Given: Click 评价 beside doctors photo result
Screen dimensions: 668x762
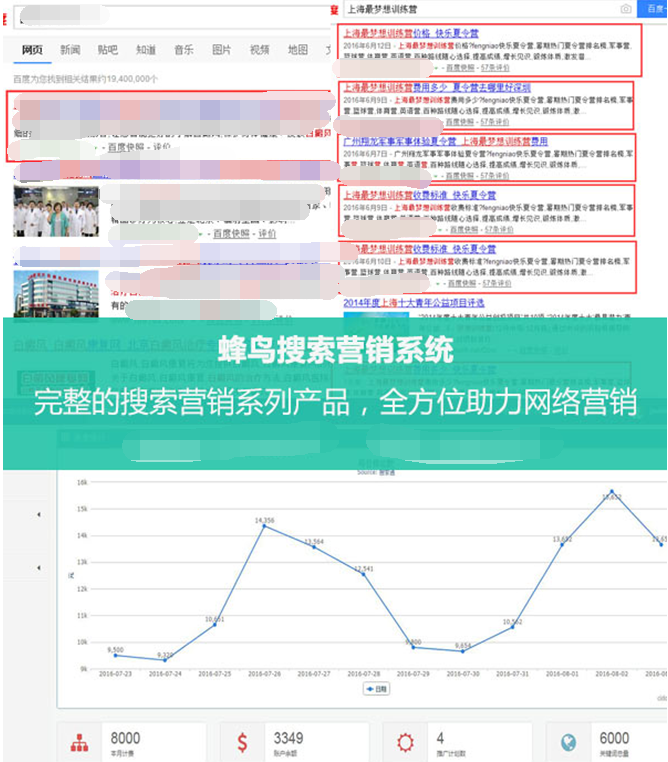Looking at the screenshot, I should [x=267, y=234].
